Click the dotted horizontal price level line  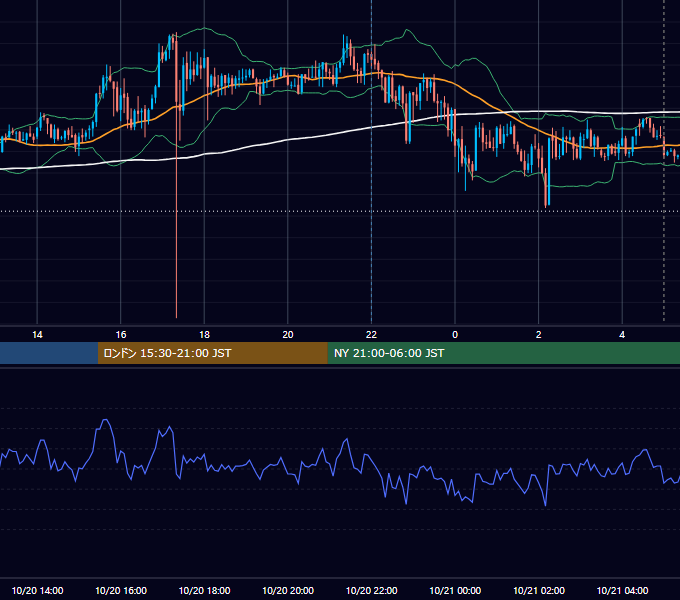340,212
